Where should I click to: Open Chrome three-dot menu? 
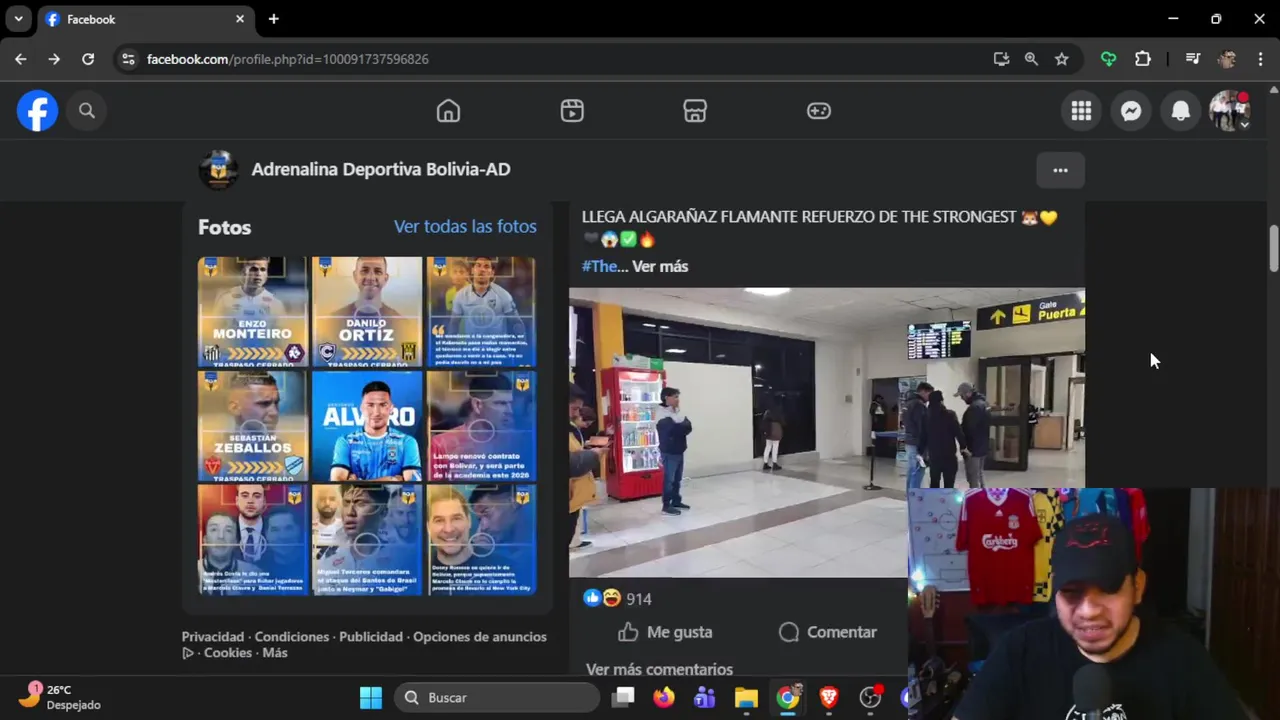coord(1259,59)
